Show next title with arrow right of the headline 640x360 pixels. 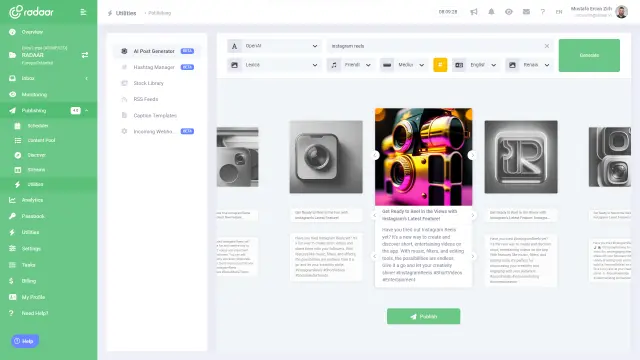473,215
